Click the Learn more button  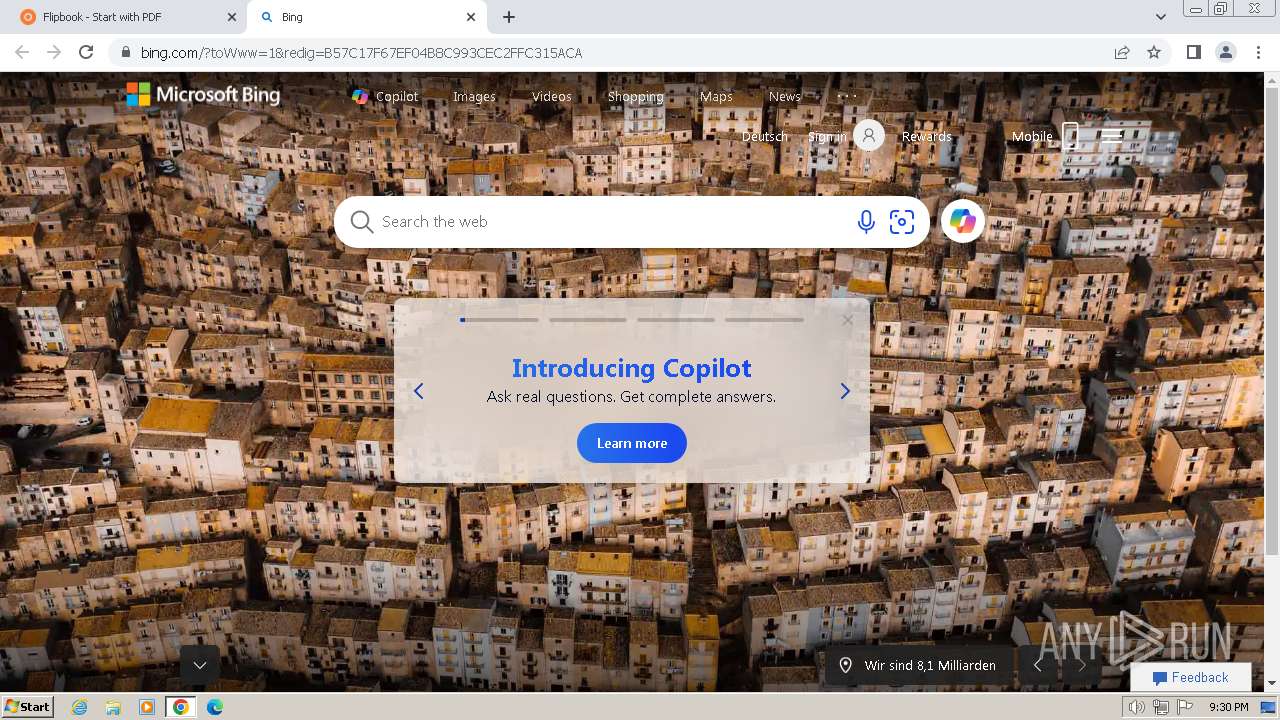click(632, 443)
